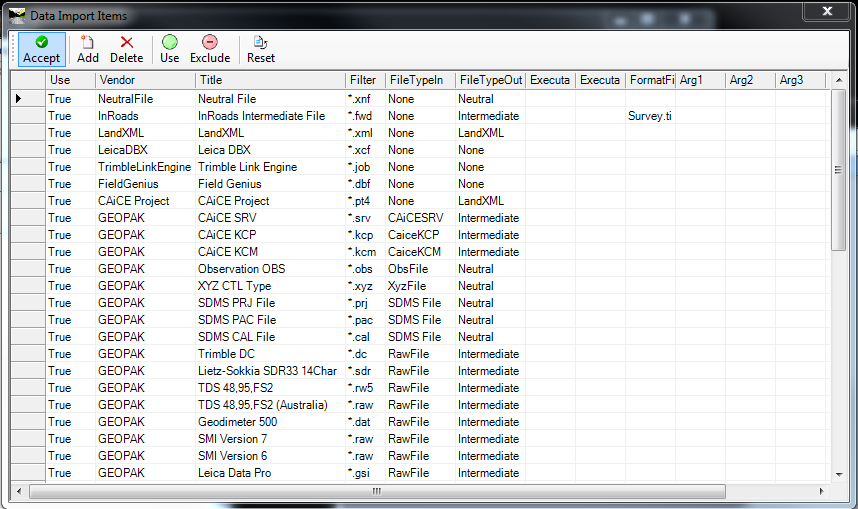Click the *.xcf filter cell
This screenshot has width=858, height=509.
tap(365, 149)
